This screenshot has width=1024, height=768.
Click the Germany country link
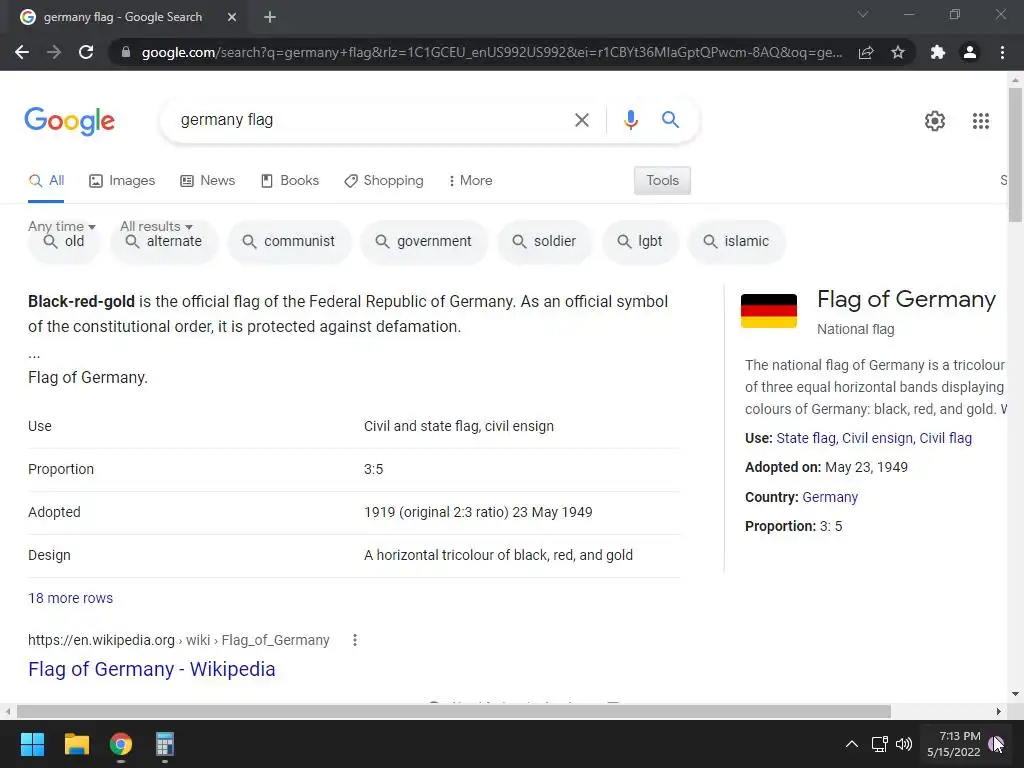[830, 497]
